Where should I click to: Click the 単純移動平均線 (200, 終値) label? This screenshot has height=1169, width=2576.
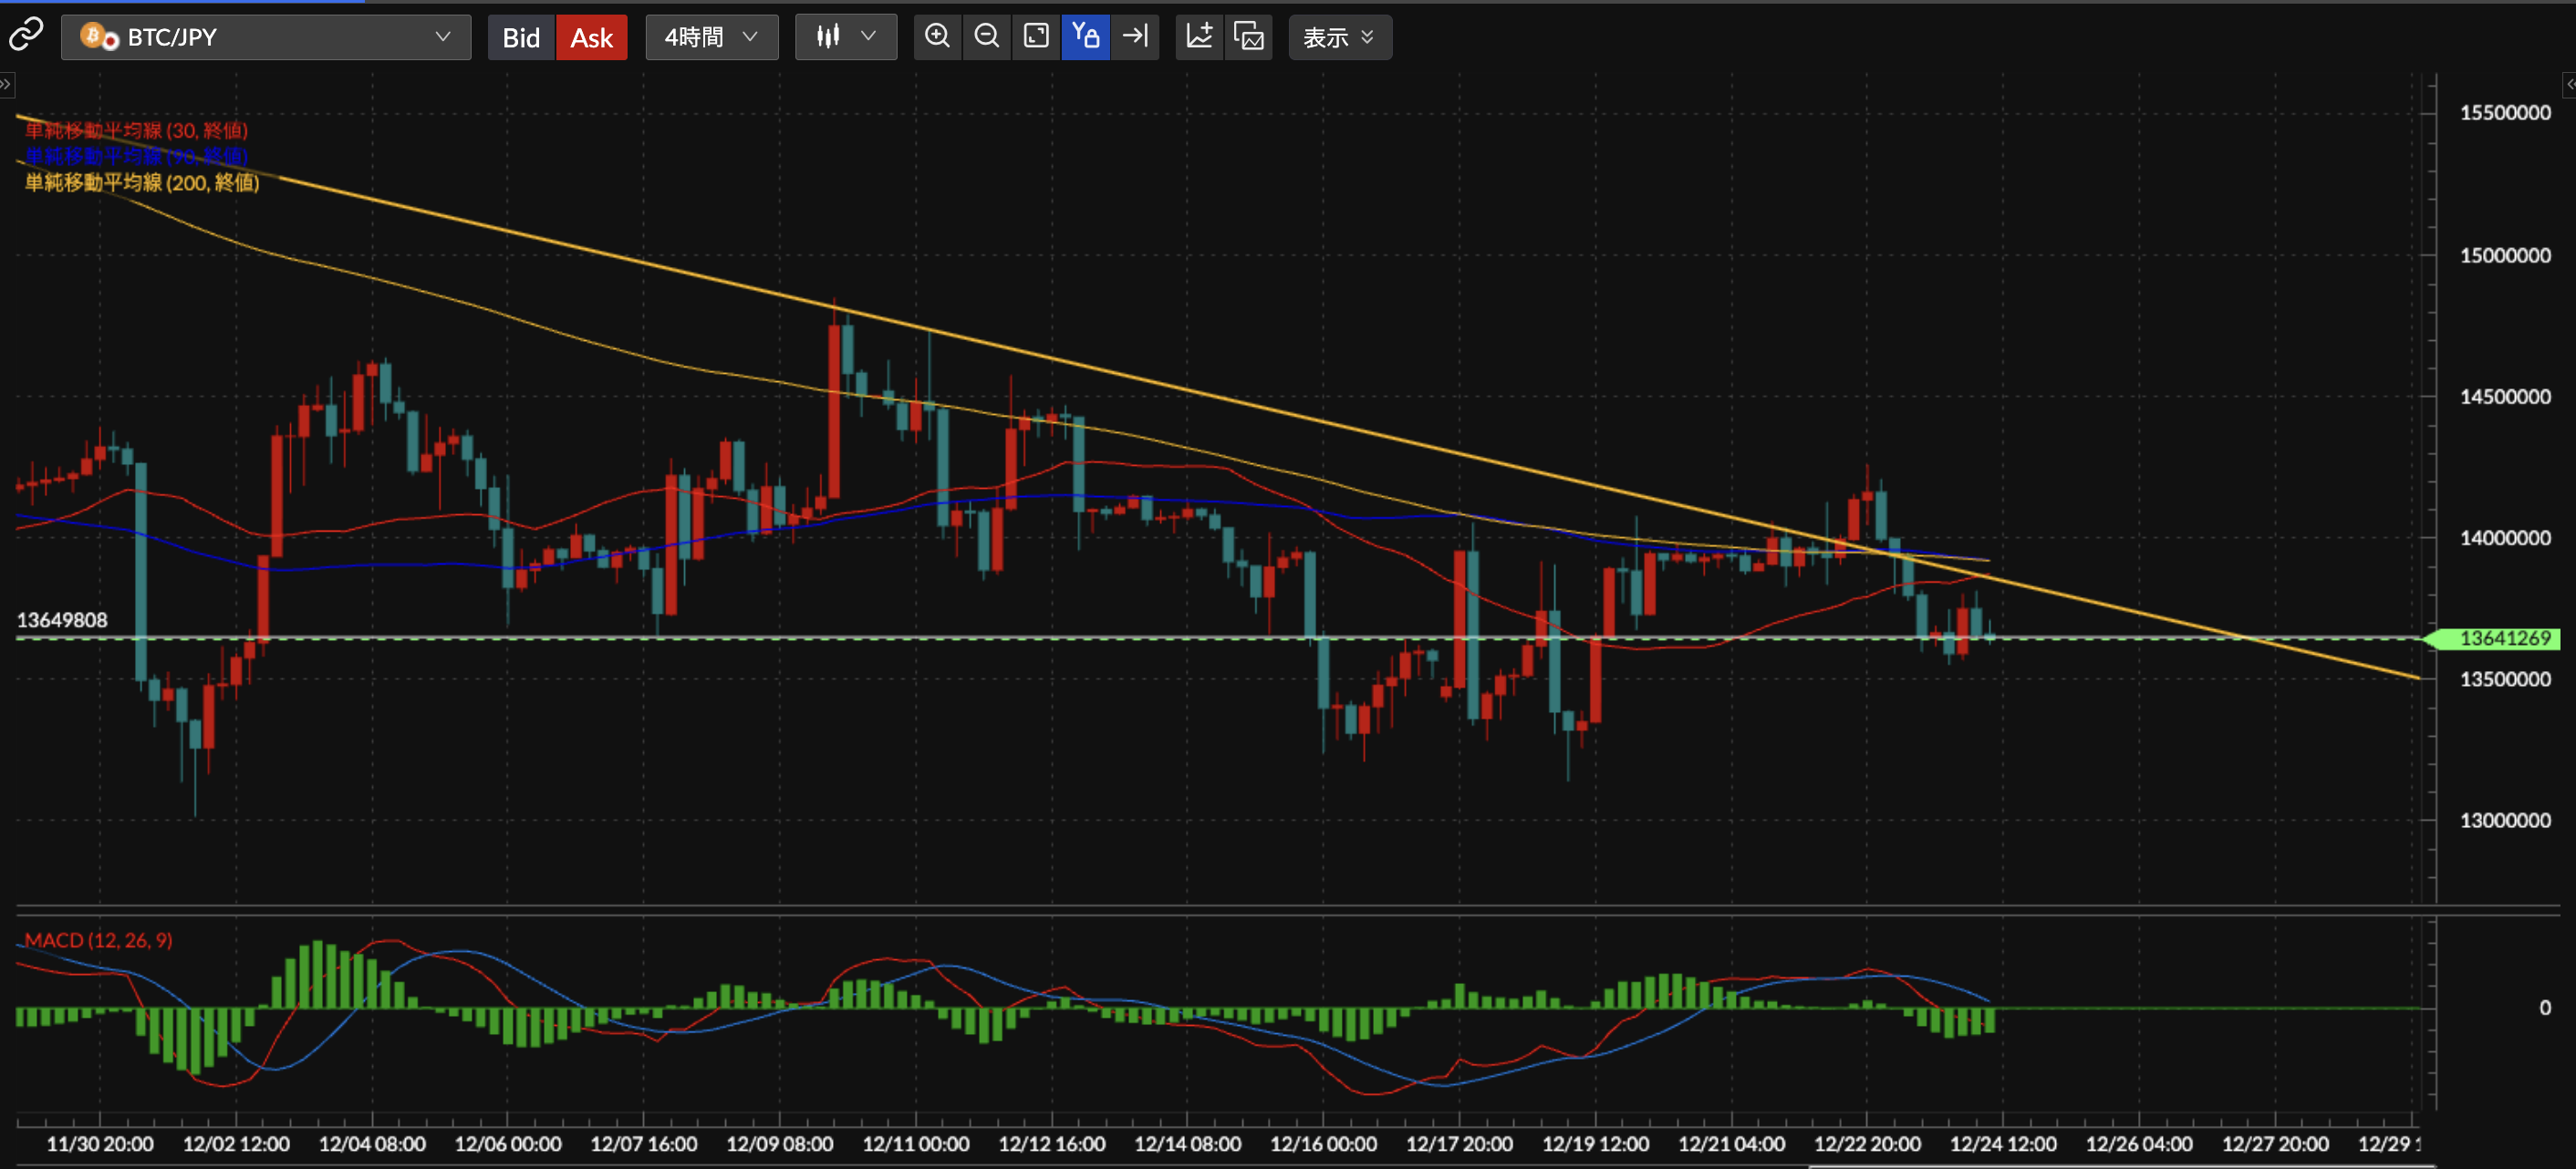click(x=142, y=182)
